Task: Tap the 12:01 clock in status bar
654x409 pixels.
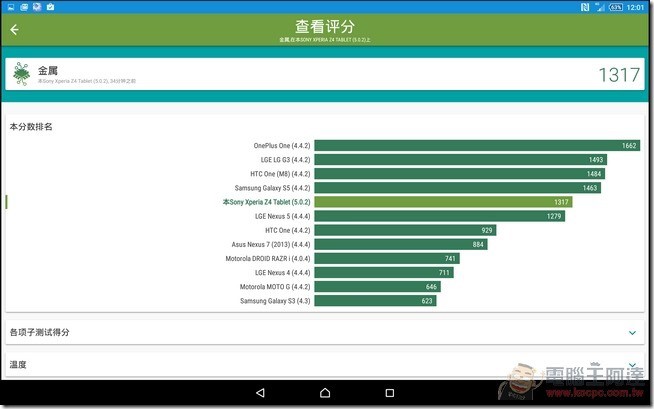Action: [635, 7]
